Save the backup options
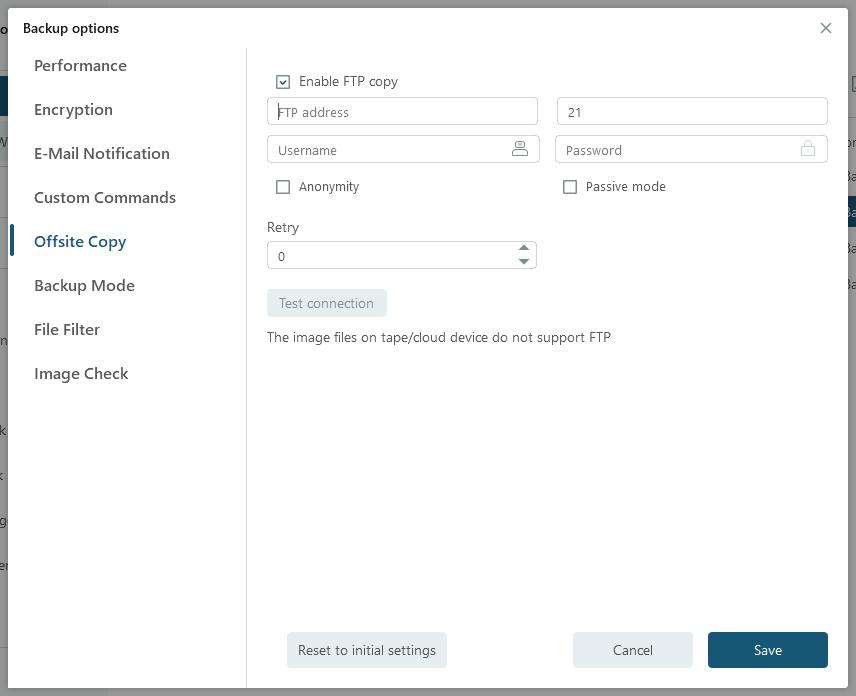 coord(767,650)
